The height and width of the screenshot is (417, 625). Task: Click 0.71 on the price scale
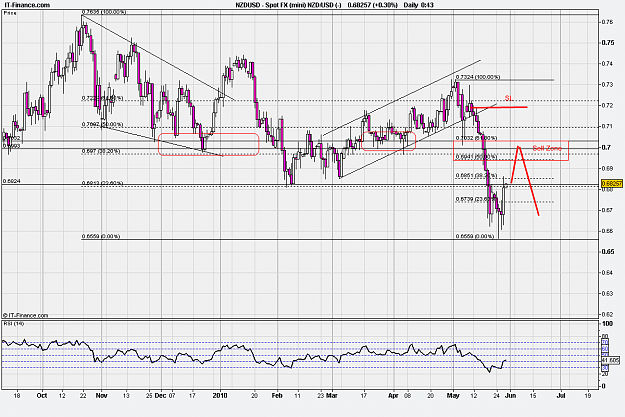(x=607, y=126)
